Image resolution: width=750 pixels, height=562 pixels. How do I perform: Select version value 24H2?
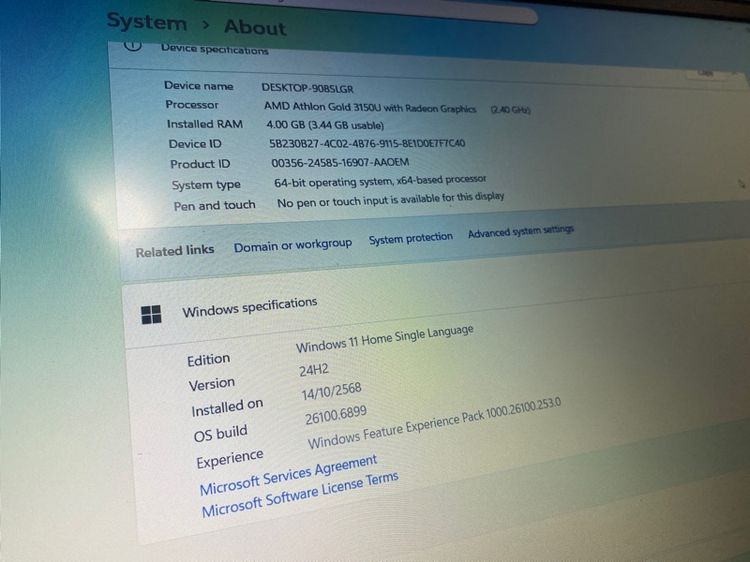pos(314,370)
